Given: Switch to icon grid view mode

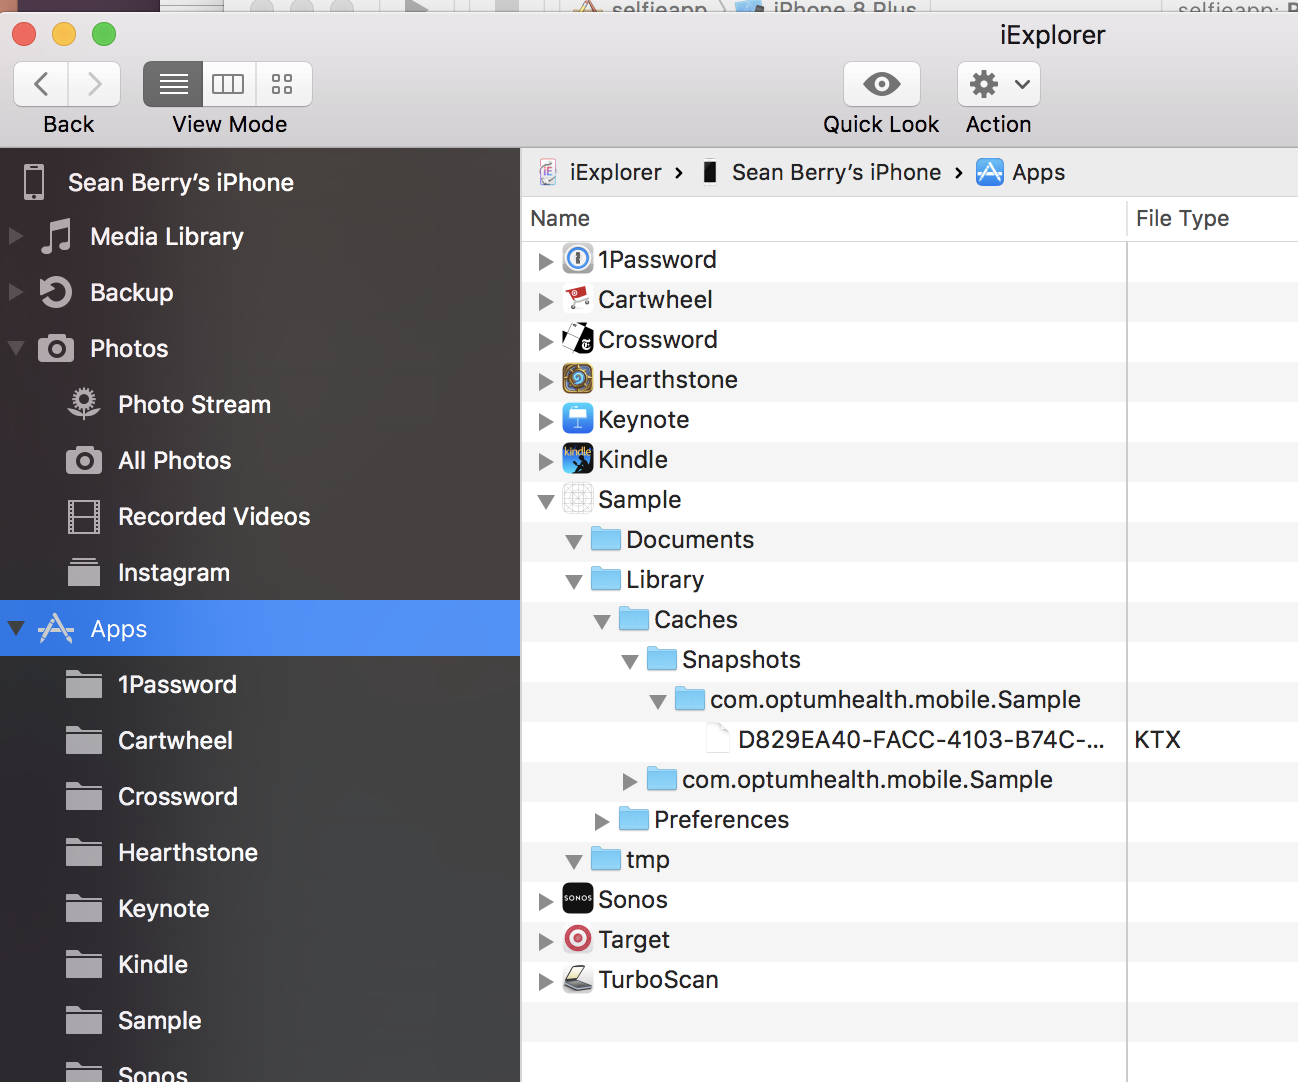Looking at the screenshot, I should 283,84.
